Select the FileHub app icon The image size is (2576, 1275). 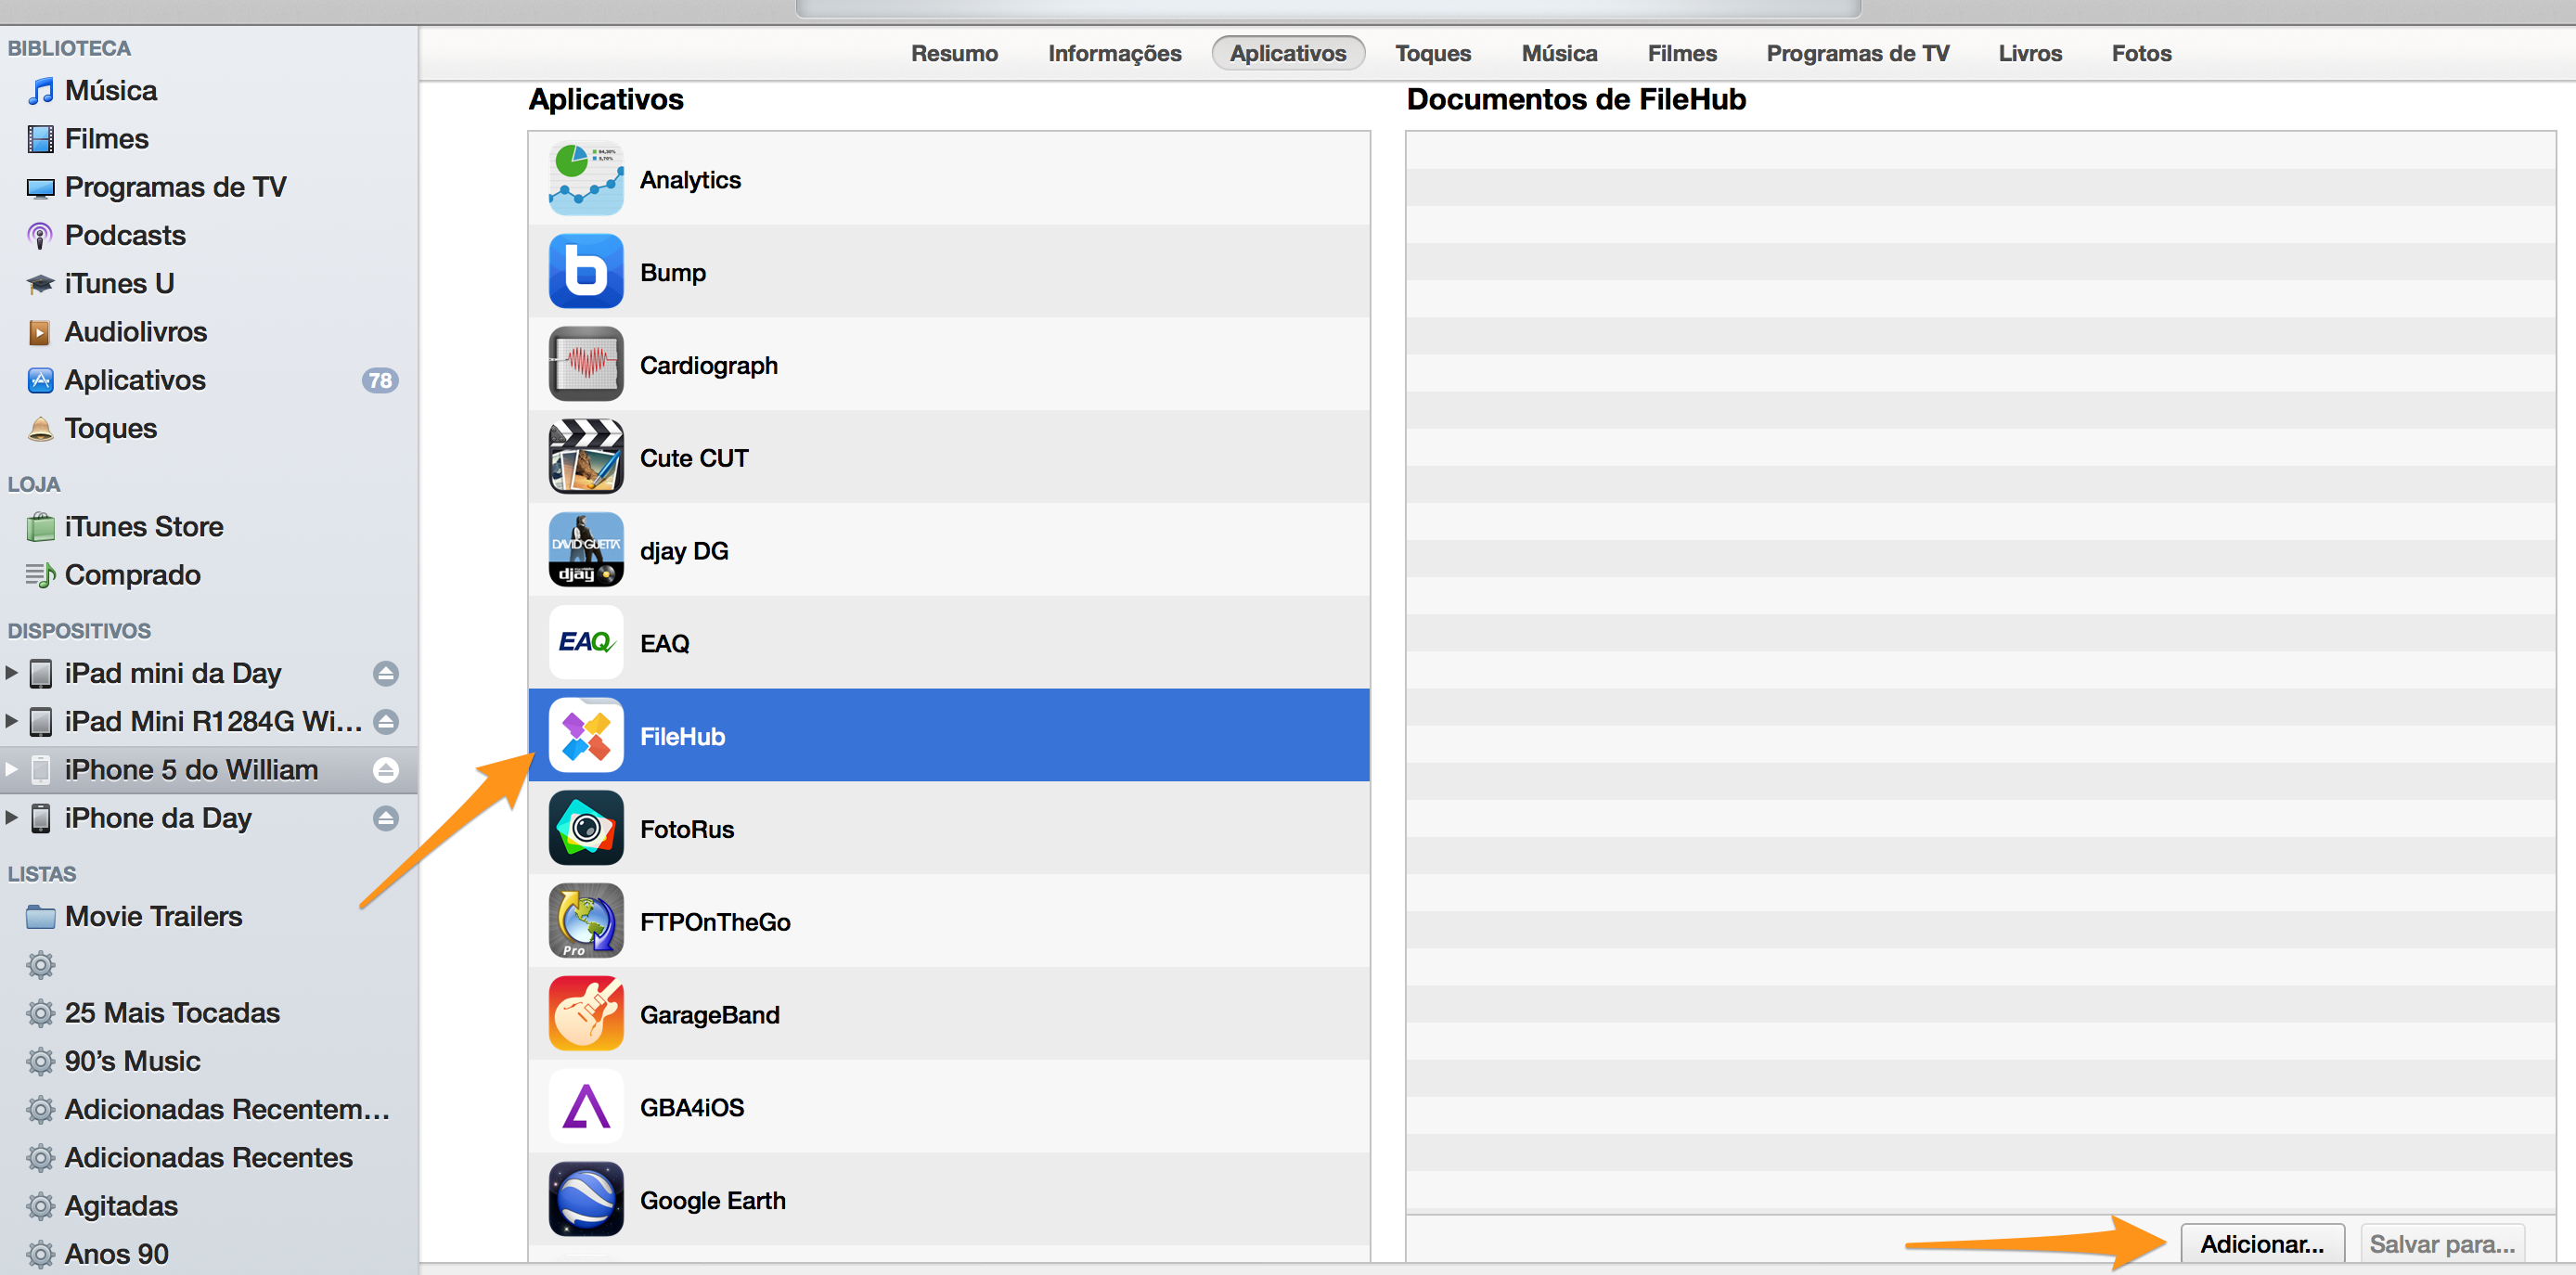click(x=586, y=735)
